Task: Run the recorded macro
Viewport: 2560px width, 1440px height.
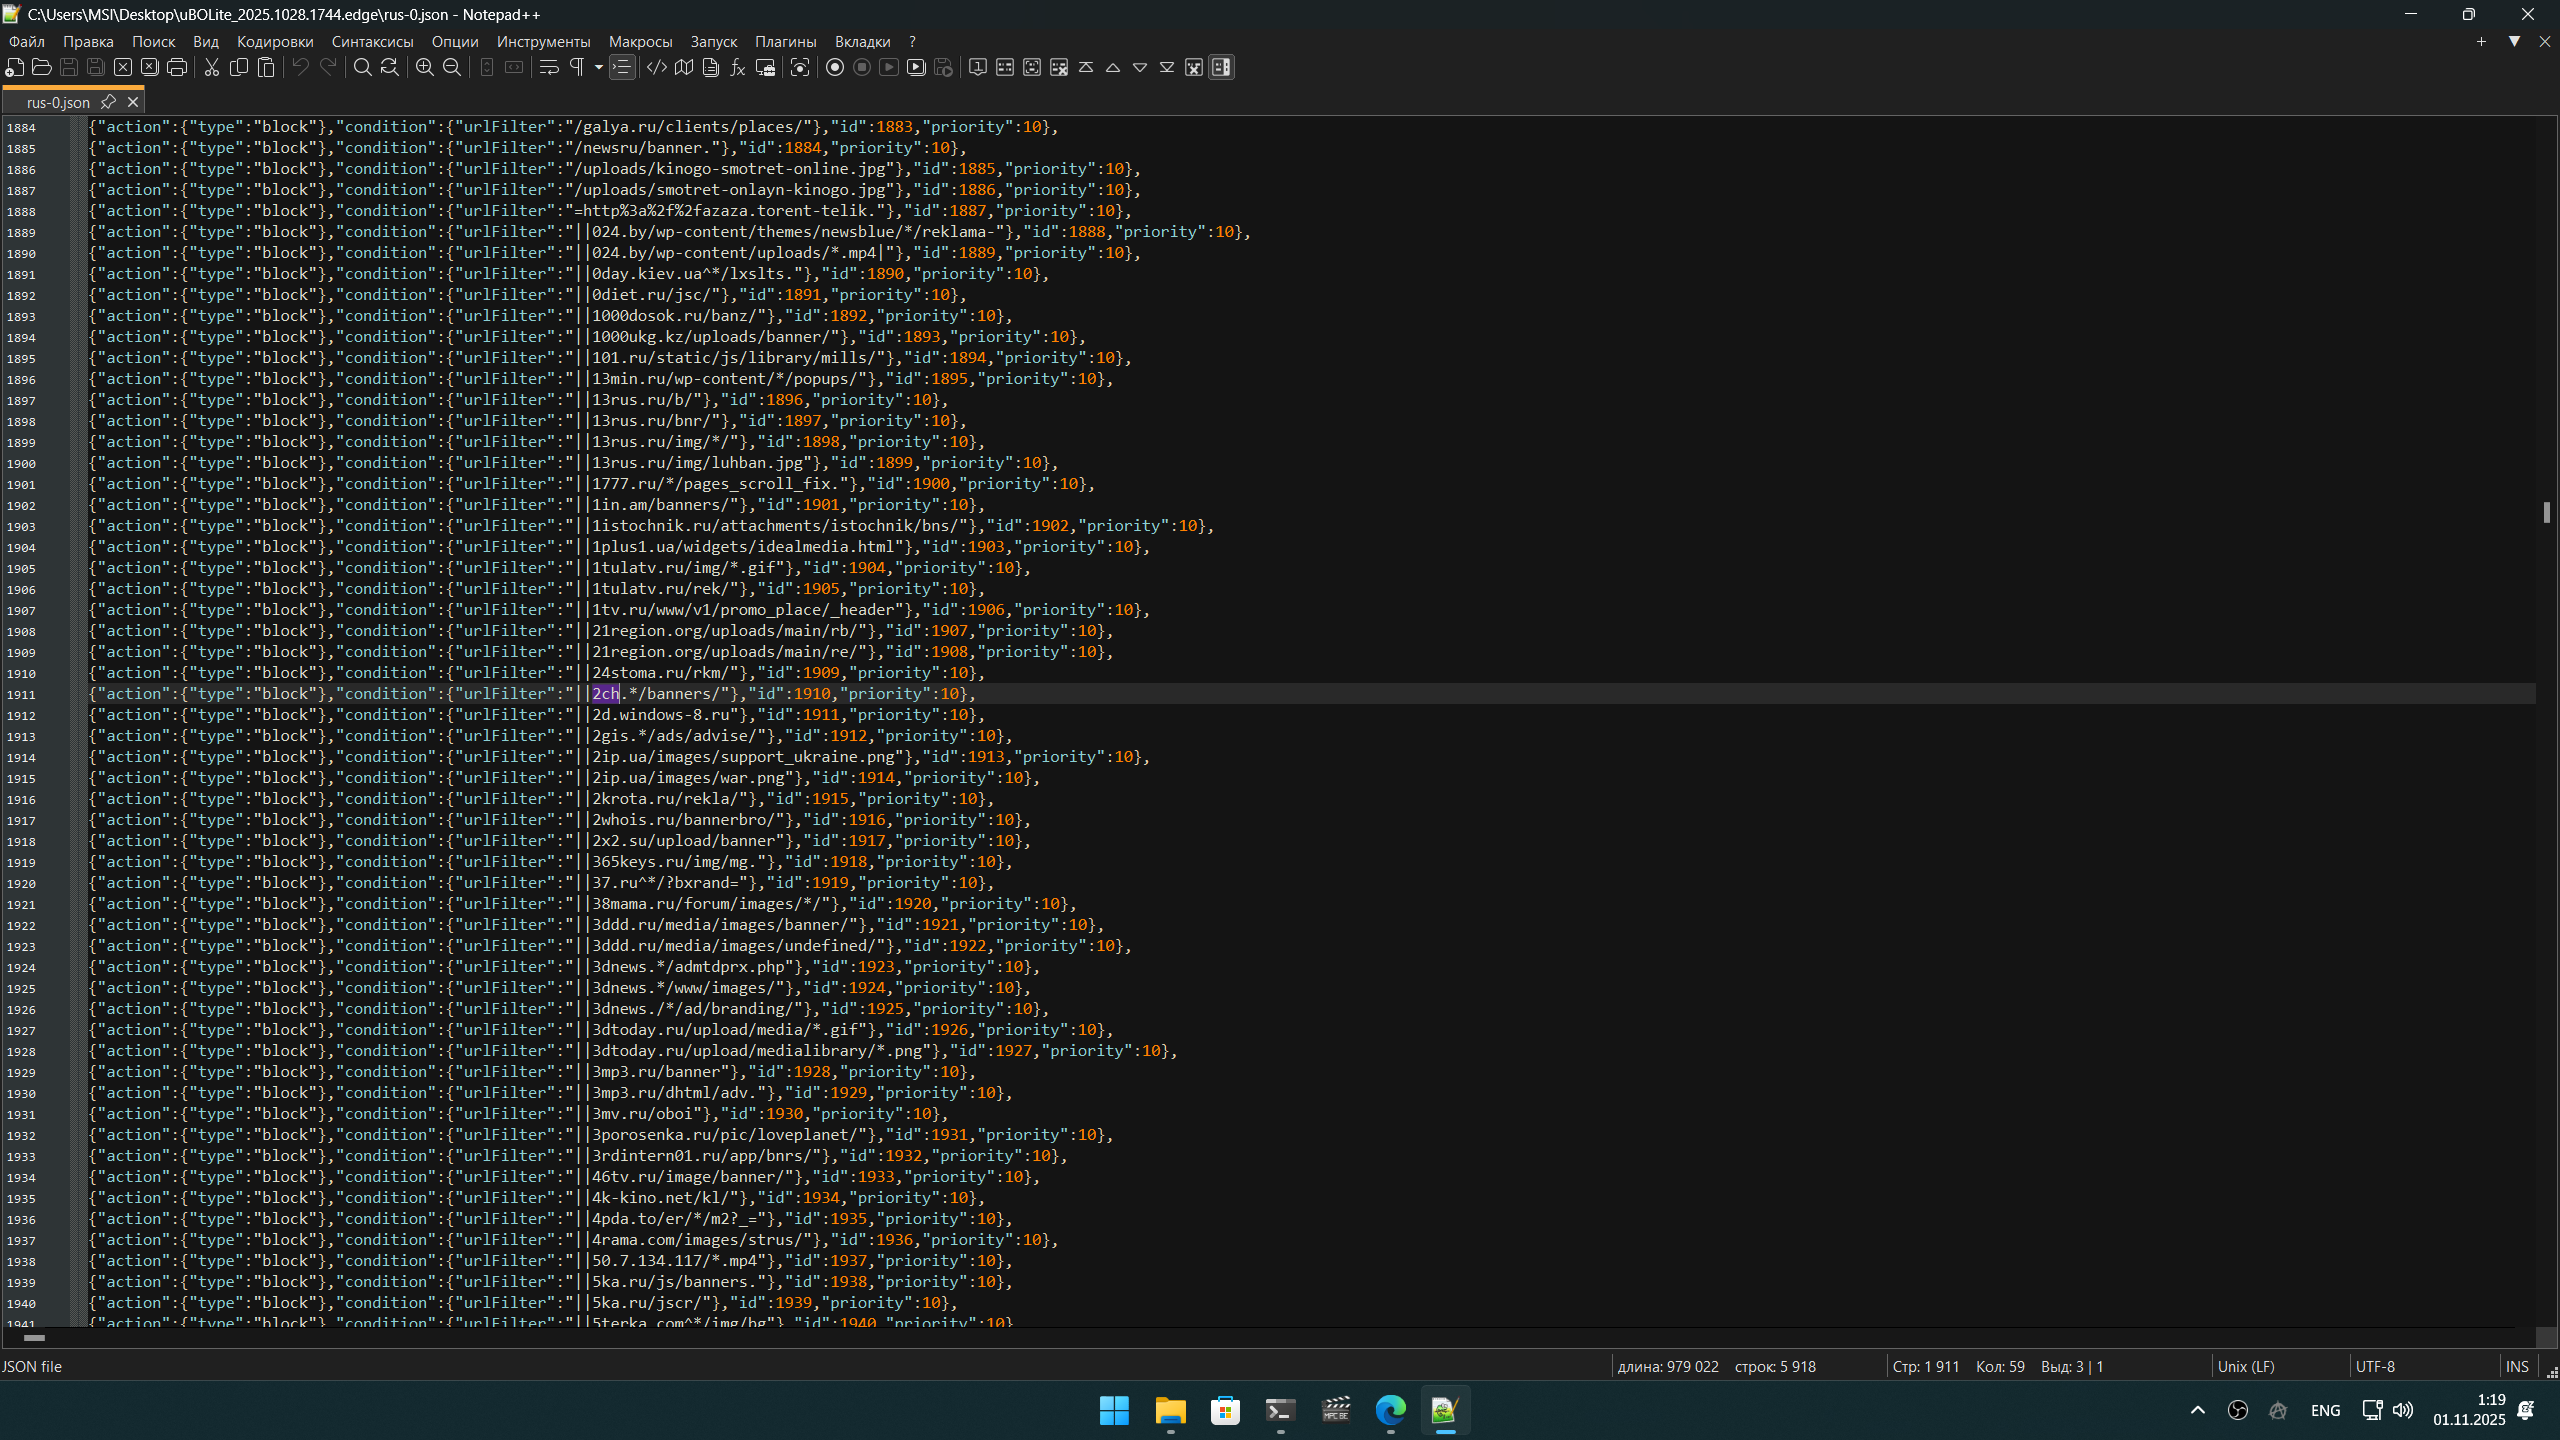Action: pos(888,67)
